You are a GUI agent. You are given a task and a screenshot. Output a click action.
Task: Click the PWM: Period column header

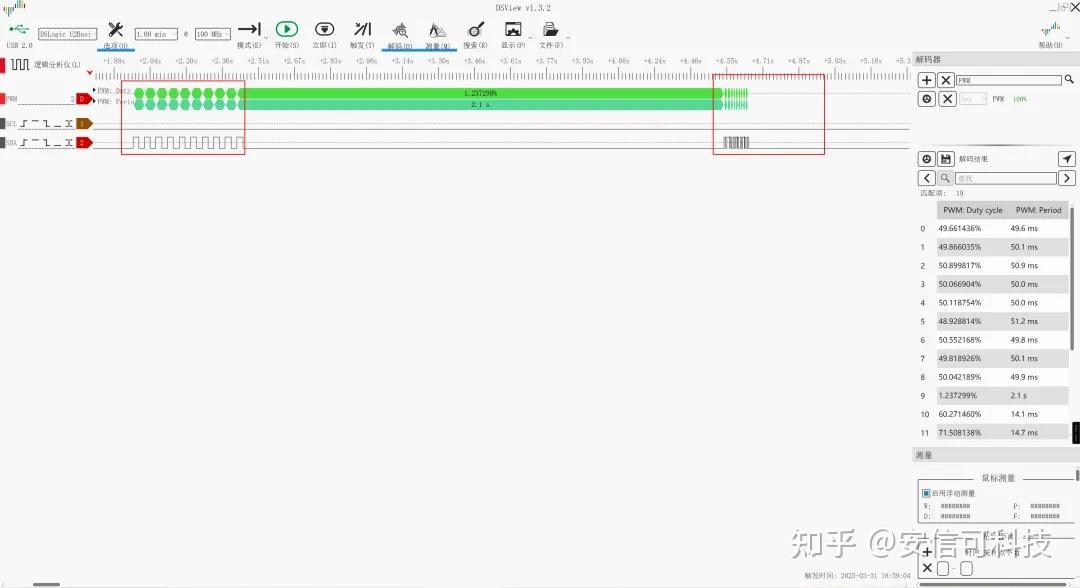[x=1039, y=210]
